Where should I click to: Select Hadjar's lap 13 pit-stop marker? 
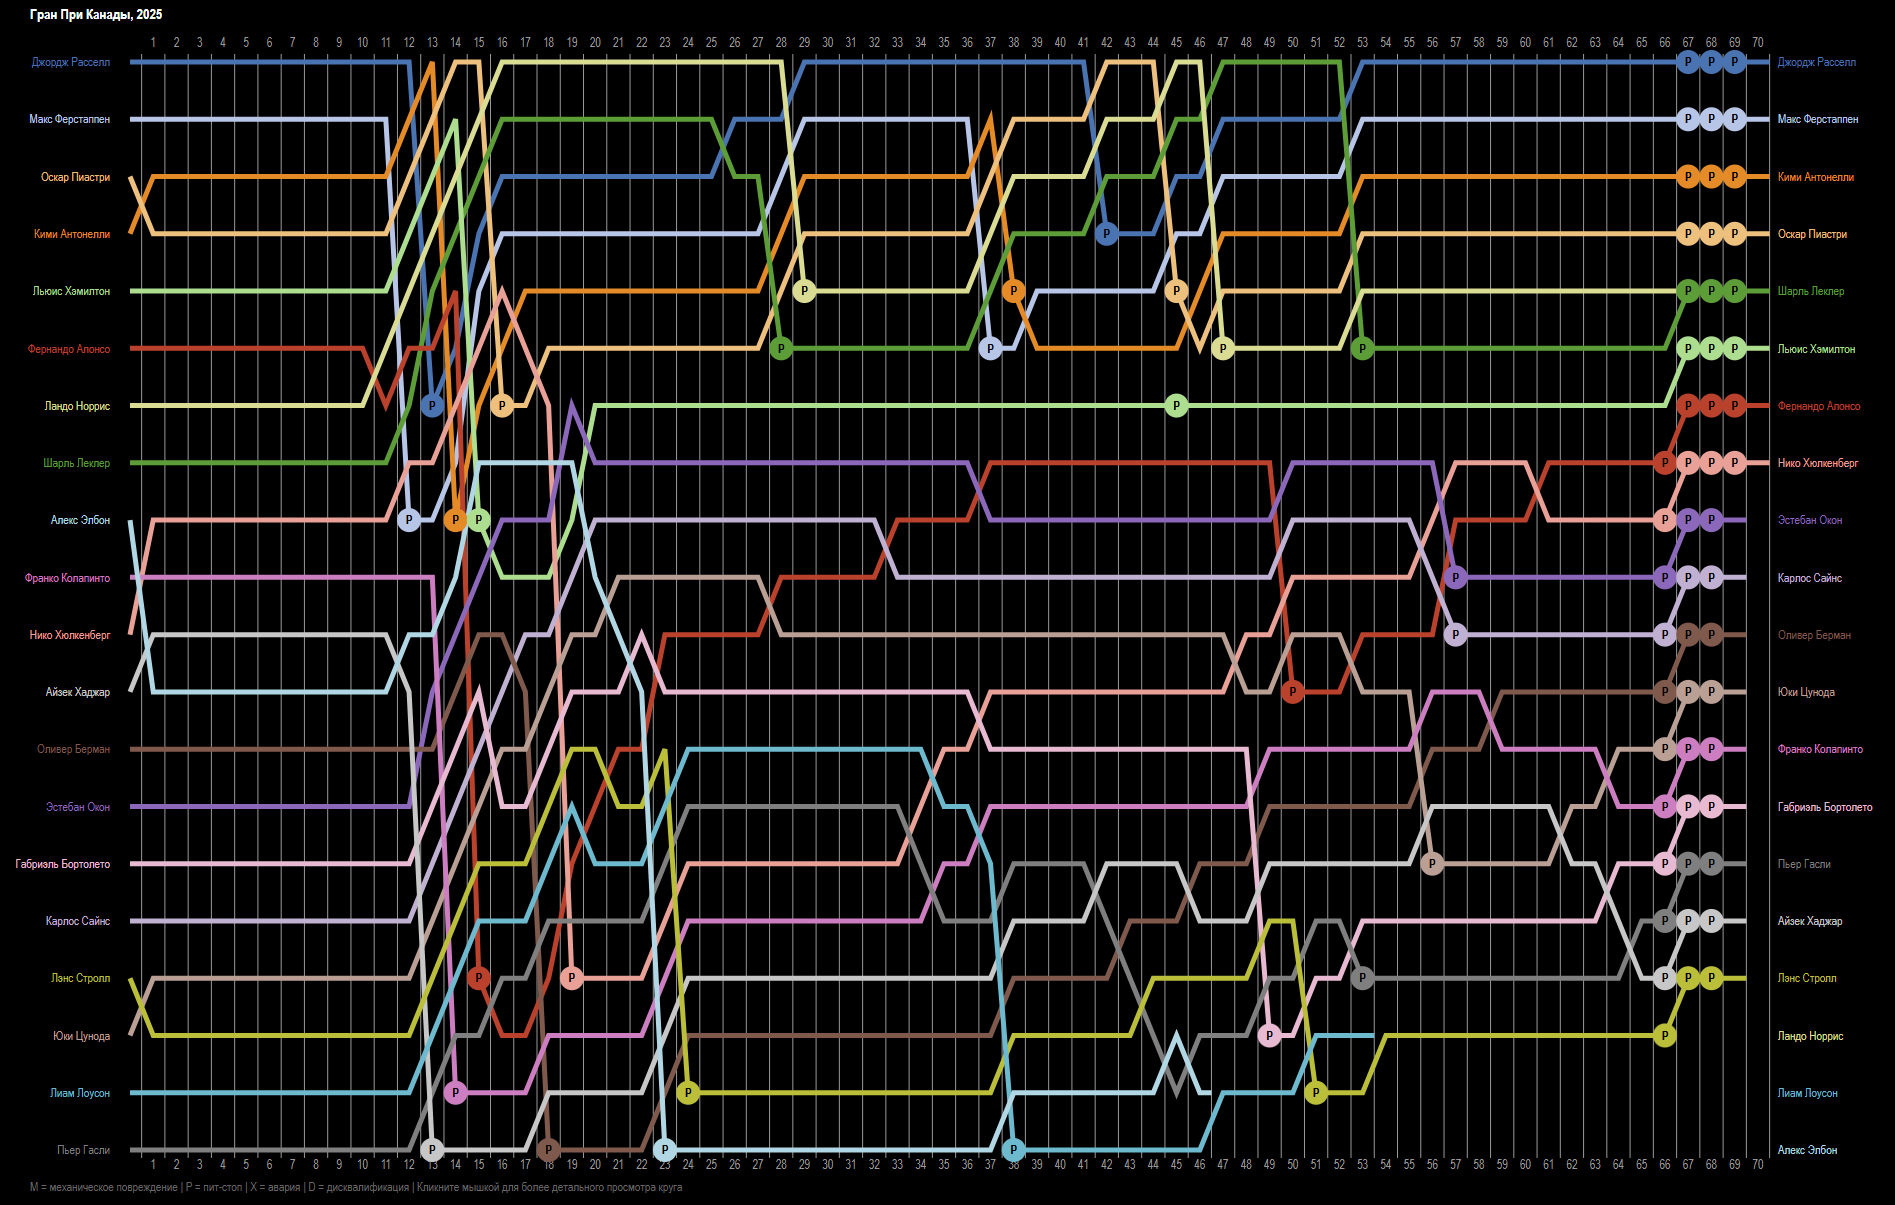432,1150
